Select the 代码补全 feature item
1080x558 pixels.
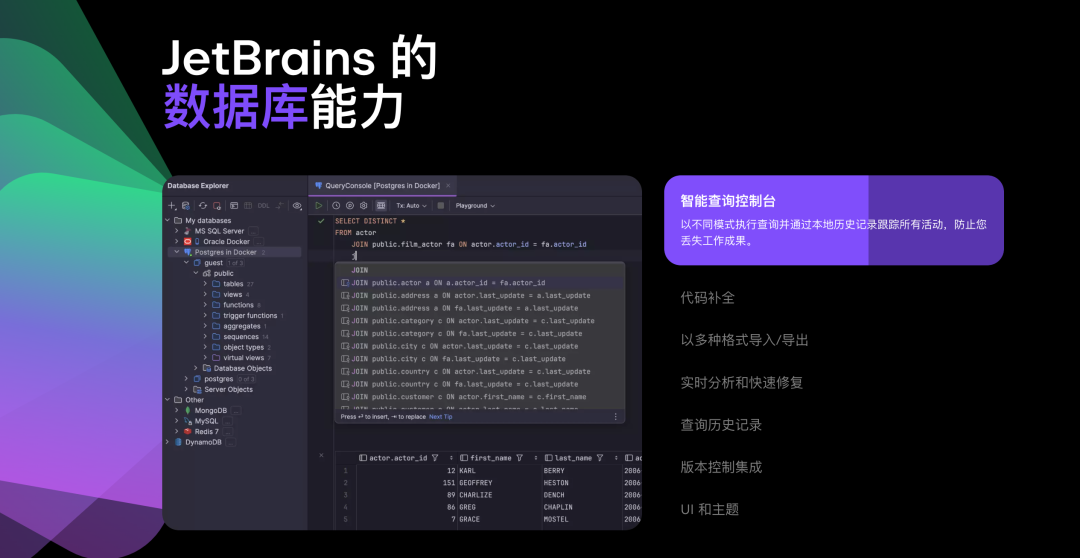tap(707, 298)
